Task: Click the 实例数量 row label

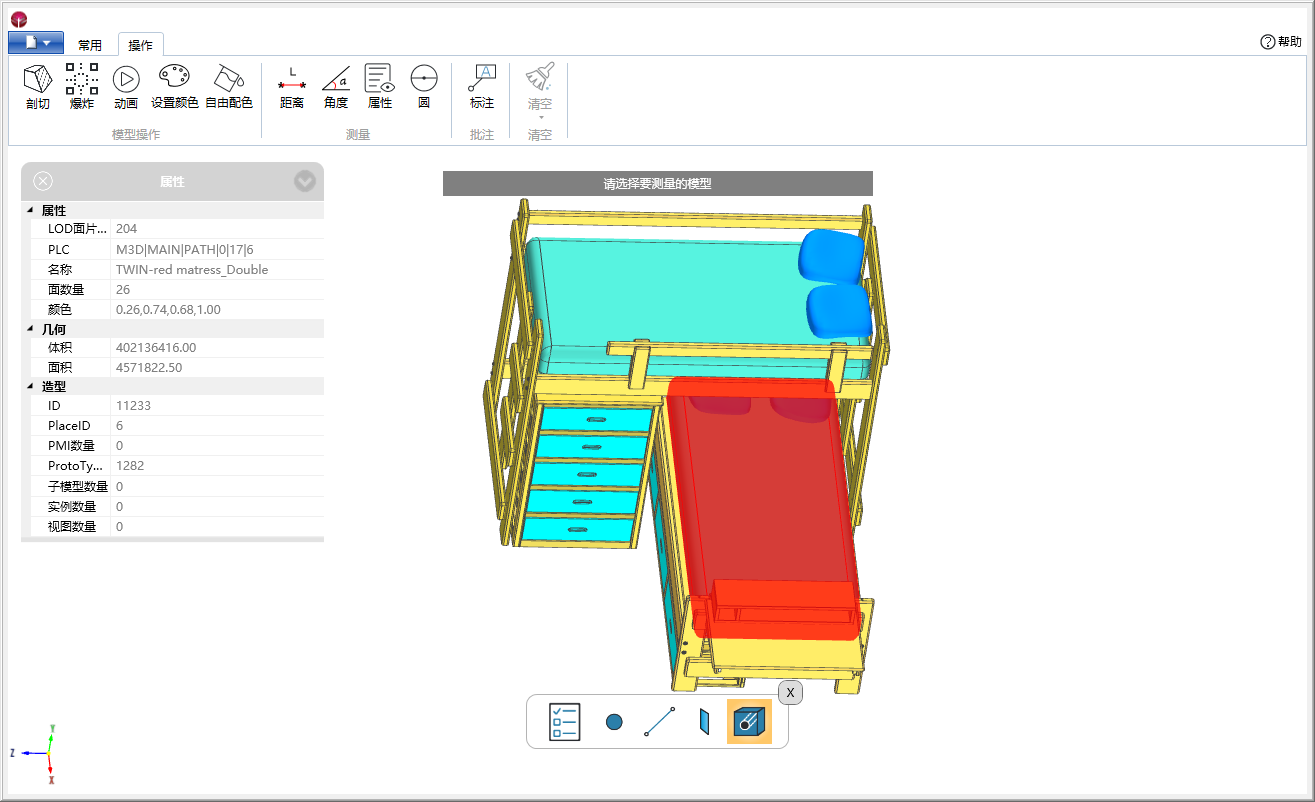Action: click(72, 506)
